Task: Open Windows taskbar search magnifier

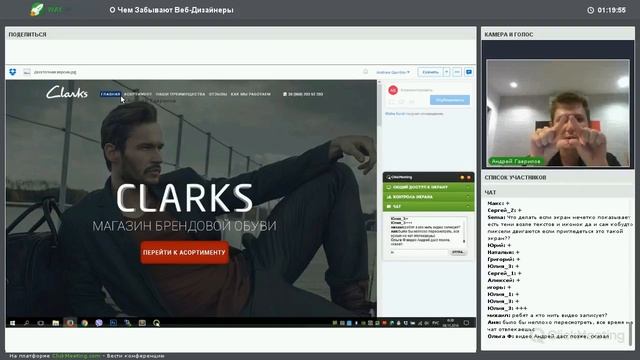Action: click(27, 323)
